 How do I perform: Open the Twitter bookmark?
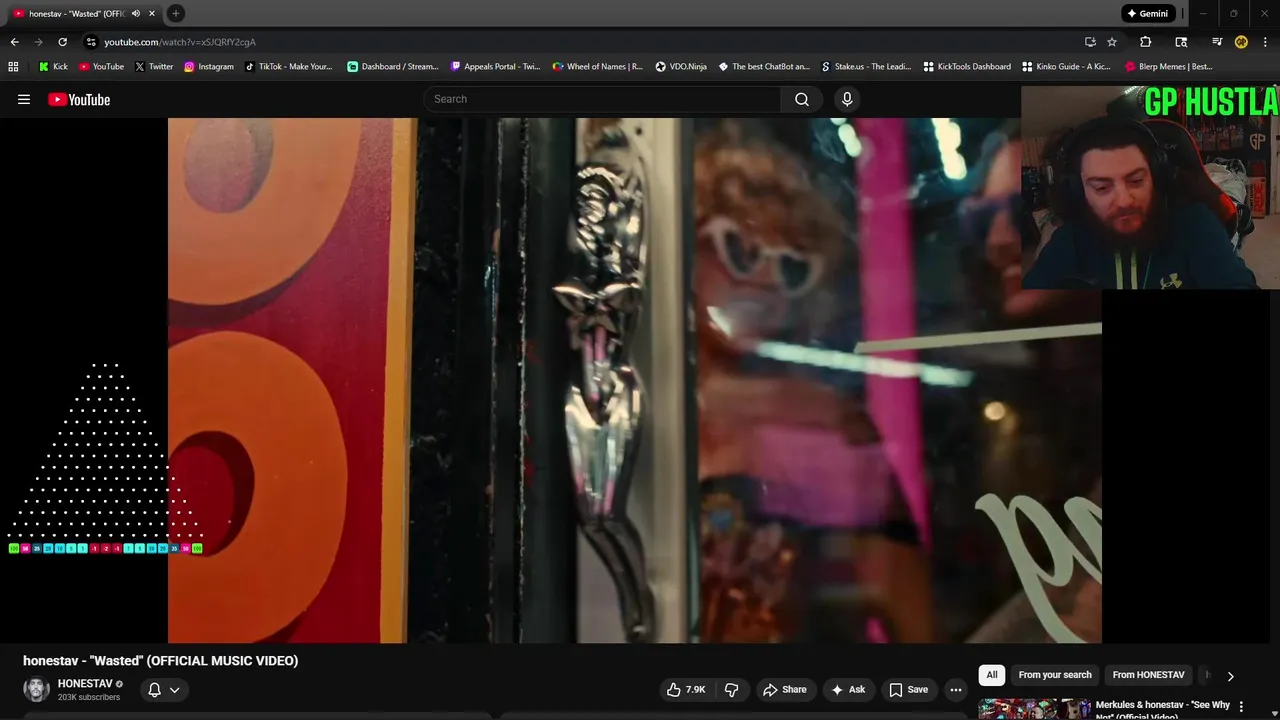tap(154, 67)
